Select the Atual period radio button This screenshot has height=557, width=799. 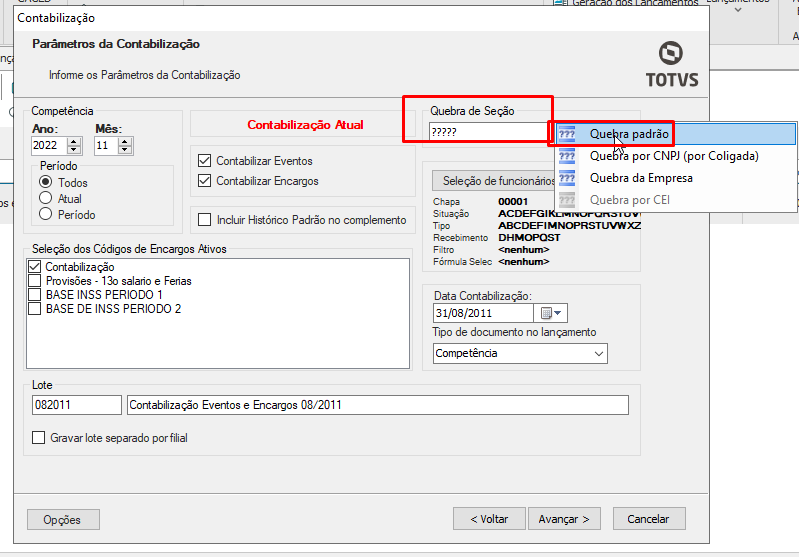click(x=45, y=198)
